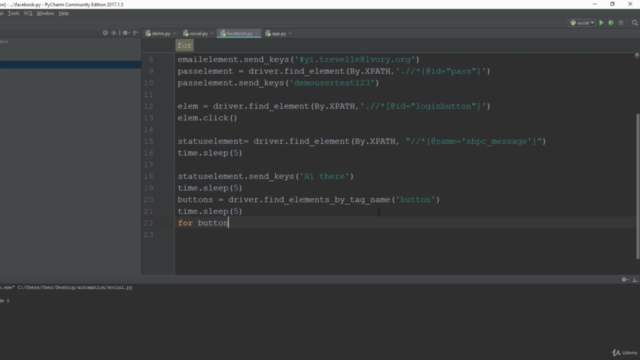The height and width of the screenshot is (360, 640).
Task: Close the social.py tab
Action: point(212,33)
